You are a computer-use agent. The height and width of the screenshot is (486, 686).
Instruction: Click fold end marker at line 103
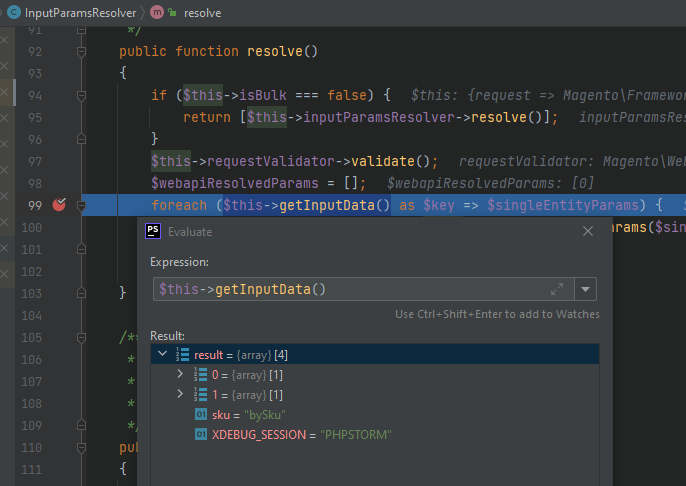[81, 293]
